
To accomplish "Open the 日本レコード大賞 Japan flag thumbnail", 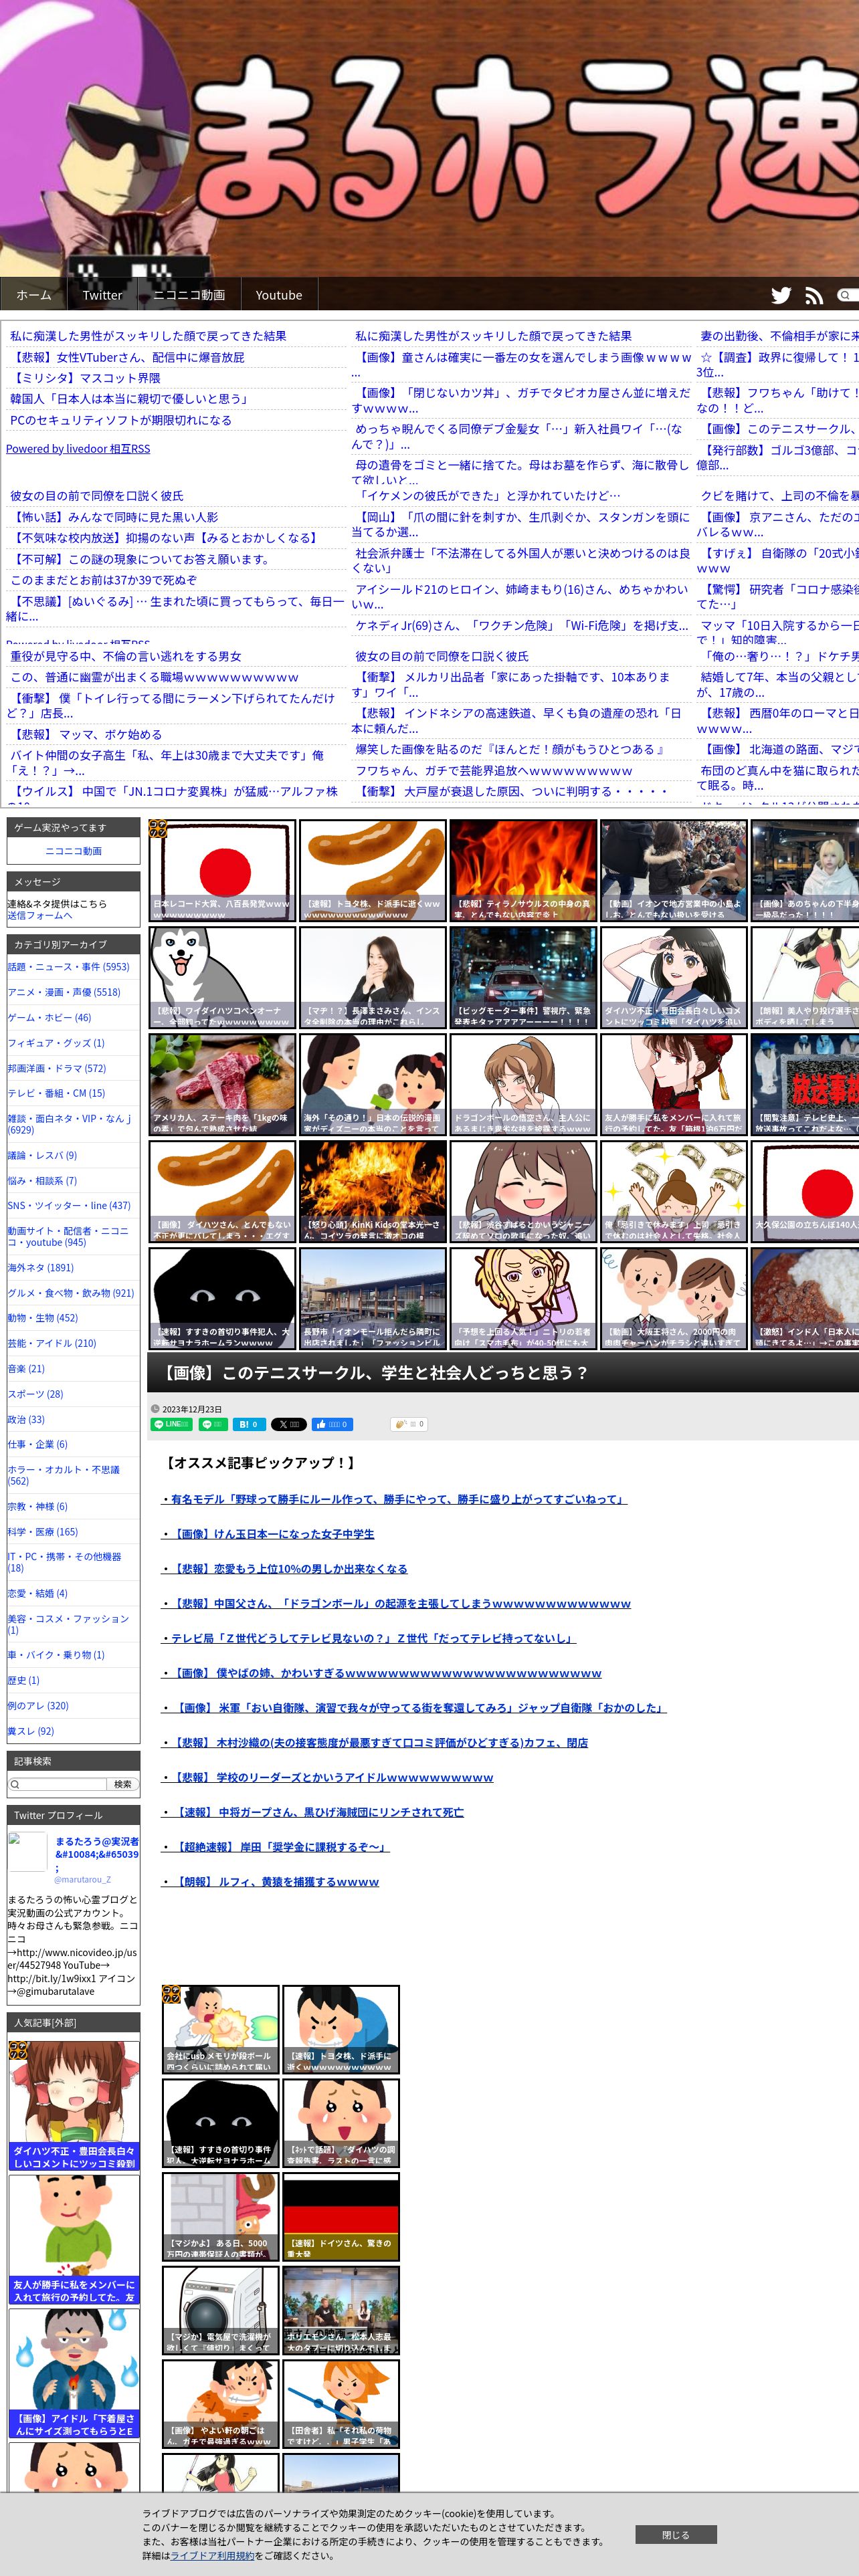I will point(223,871).
